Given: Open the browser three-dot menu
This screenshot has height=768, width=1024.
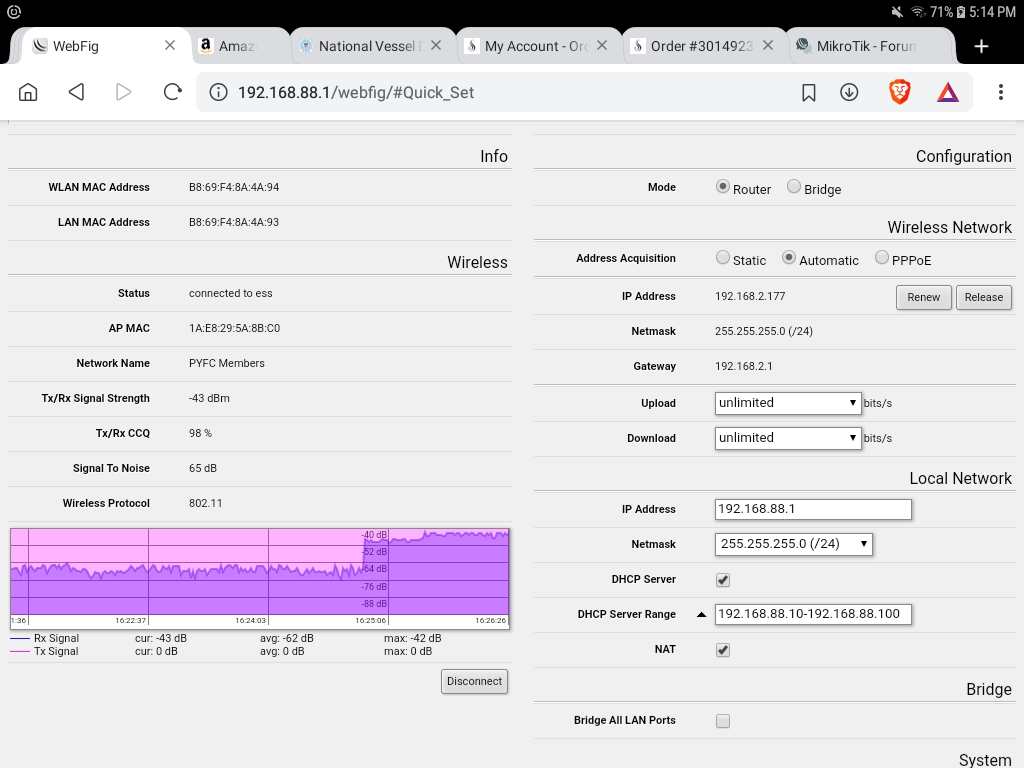Looking at the screenshot, I should [999, 91].
